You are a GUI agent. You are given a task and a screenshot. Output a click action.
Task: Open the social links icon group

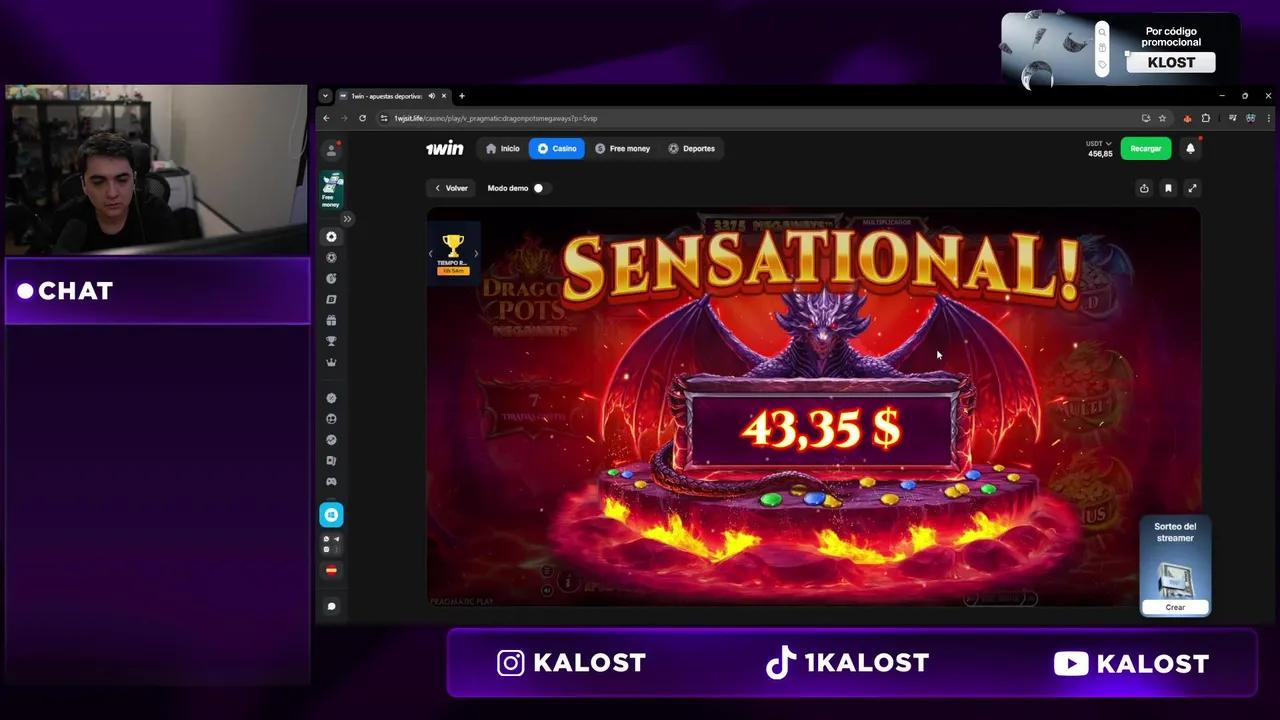coord(331,544)
